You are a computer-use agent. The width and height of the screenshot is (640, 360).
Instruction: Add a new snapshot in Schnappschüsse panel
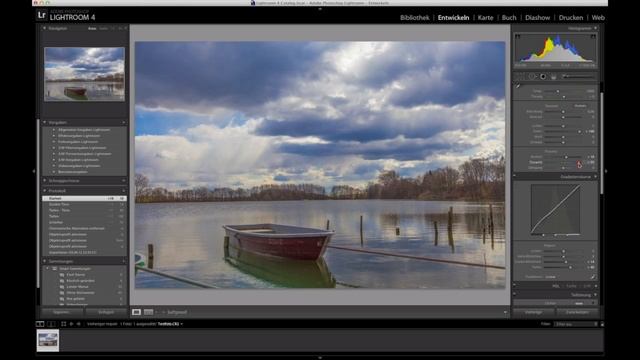pyautogui.click(x=124, y=180)
